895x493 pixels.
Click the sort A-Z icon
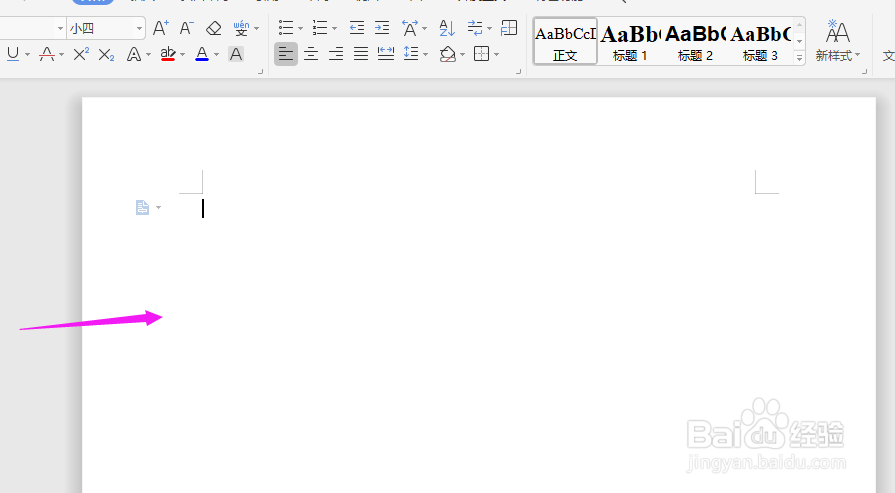coord(447,28)
